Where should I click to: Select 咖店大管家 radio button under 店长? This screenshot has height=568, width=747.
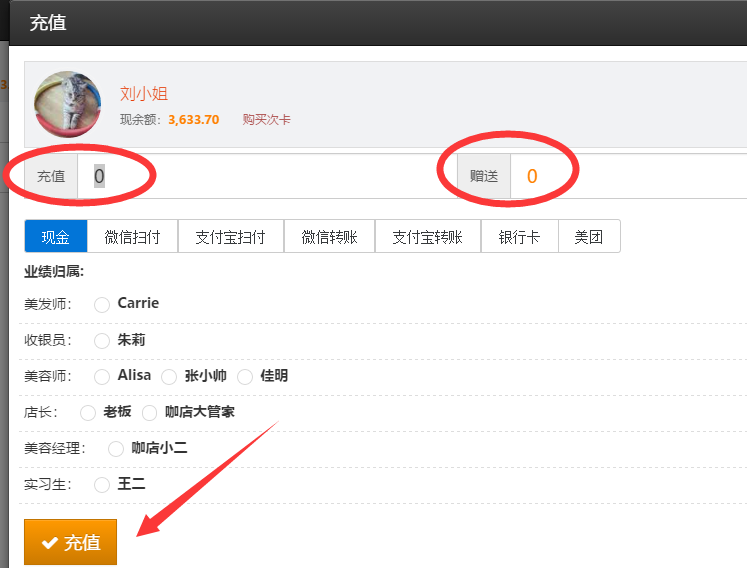point(149,413)
